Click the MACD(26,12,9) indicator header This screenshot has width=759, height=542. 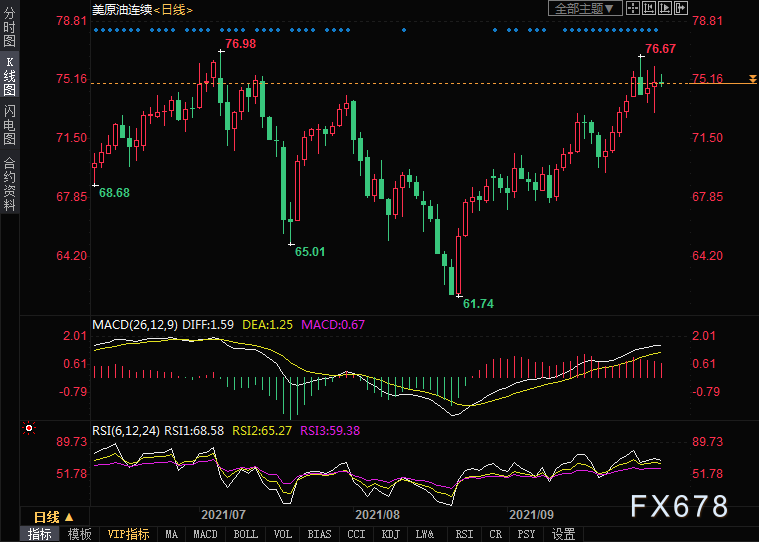click(x=135, y=324)
